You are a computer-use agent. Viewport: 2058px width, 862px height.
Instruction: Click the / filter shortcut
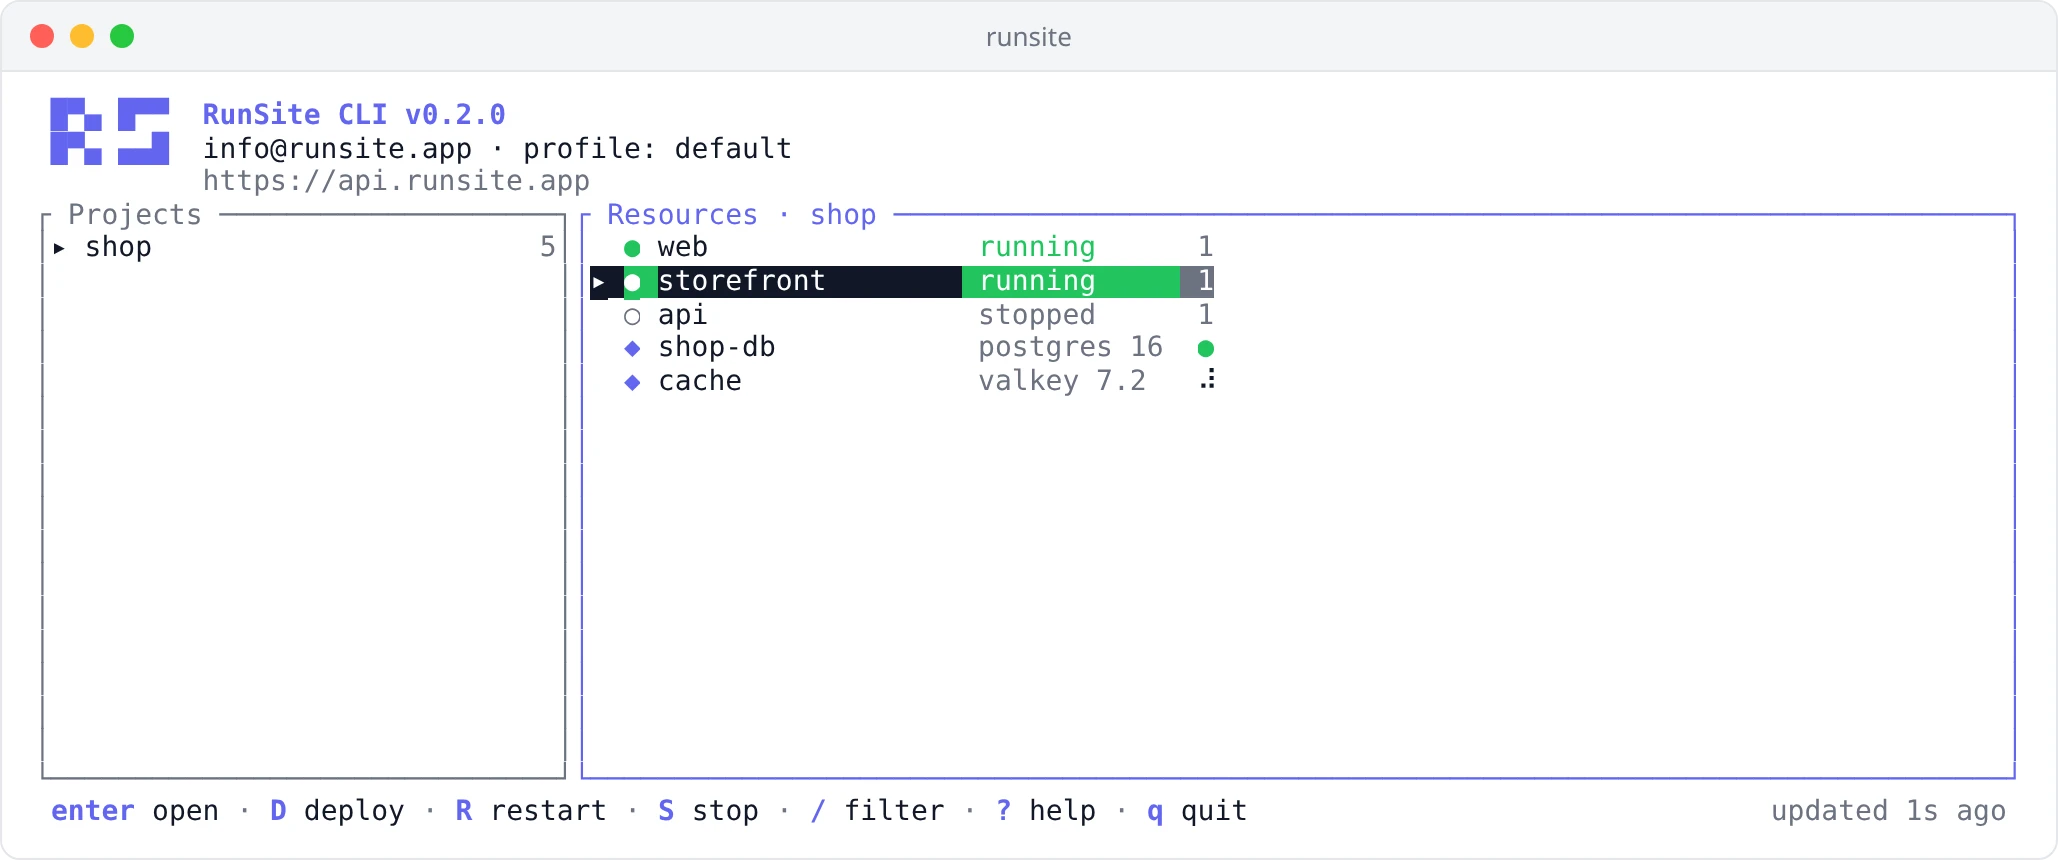point(877,811)
